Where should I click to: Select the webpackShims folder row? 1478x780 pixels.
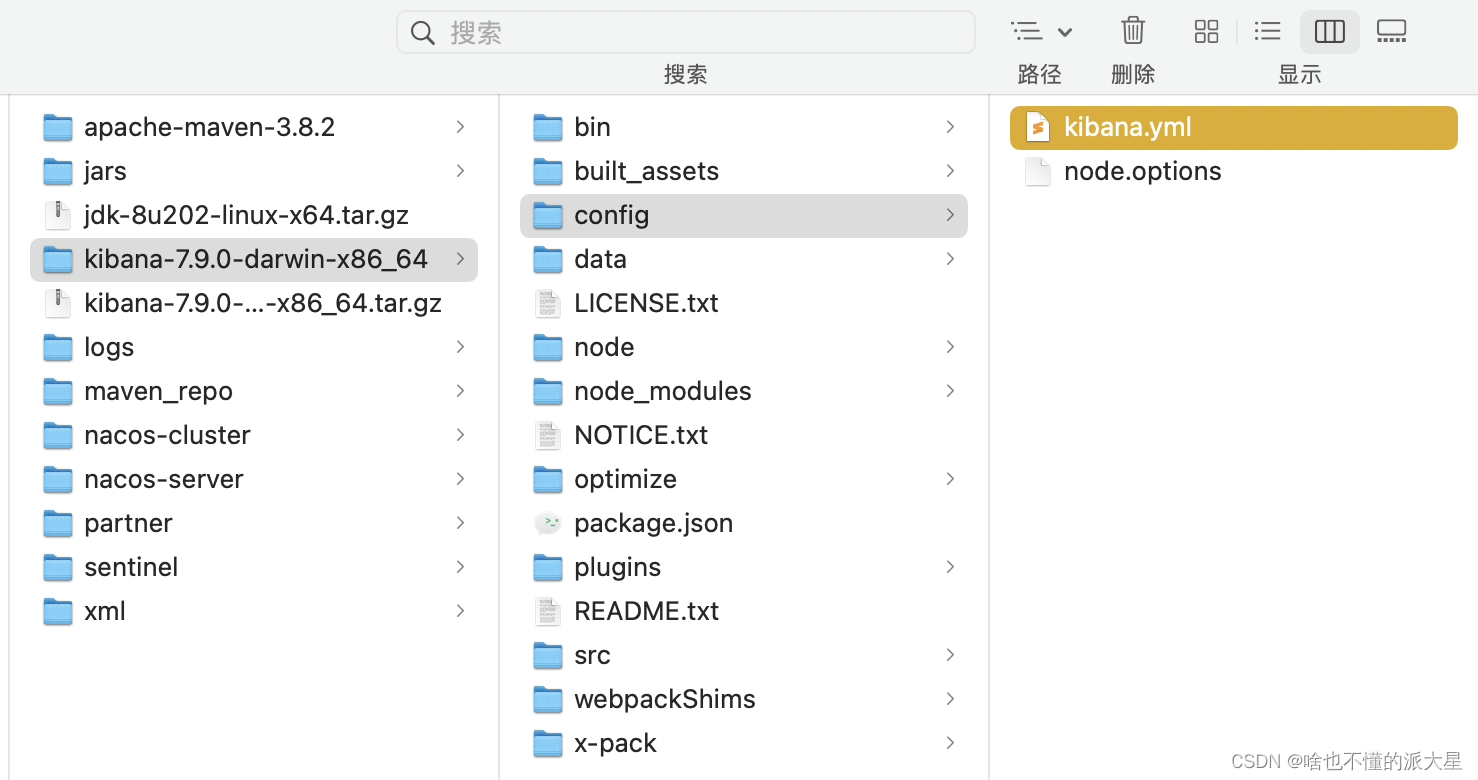(744, 699)
